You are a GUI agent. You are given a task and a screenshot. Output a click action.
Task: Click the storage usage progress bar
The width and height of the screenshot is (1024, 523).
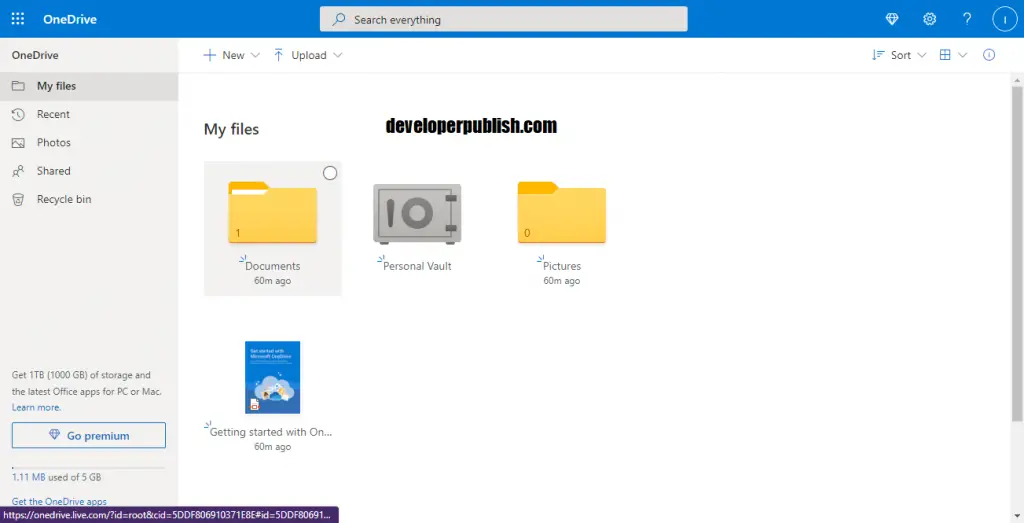(x=88, y=468)
